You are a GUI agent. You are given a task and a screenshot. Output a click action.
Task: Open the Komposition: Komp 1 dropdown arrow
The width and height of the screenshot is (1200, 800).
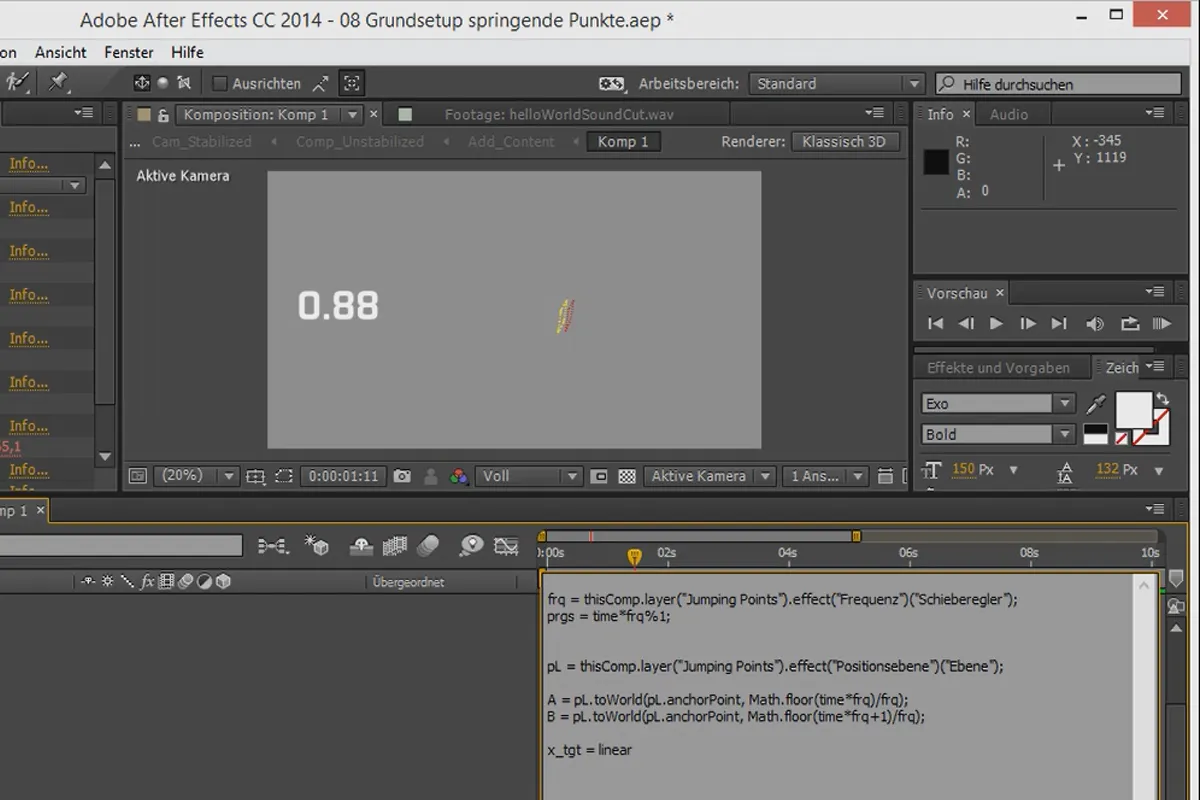(x=352, y=115)
